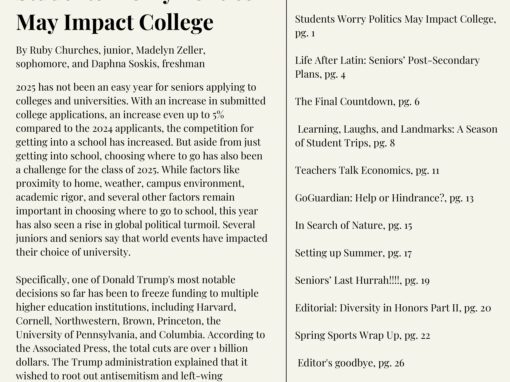Click author name Madelyn Zeller in byline
The height and width of the screenshot is (382, 510).
click(170, 50)
